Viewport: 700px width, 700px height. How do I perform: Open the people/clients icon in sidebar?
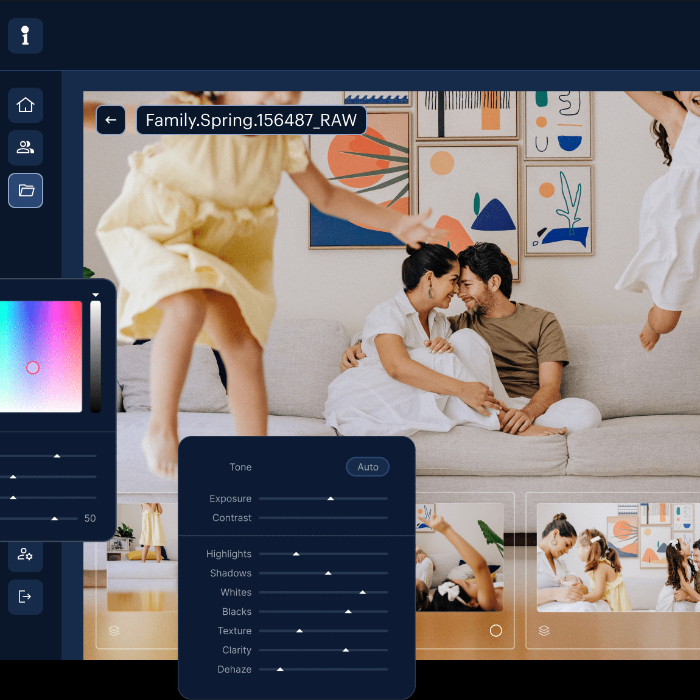pos(25,148)
